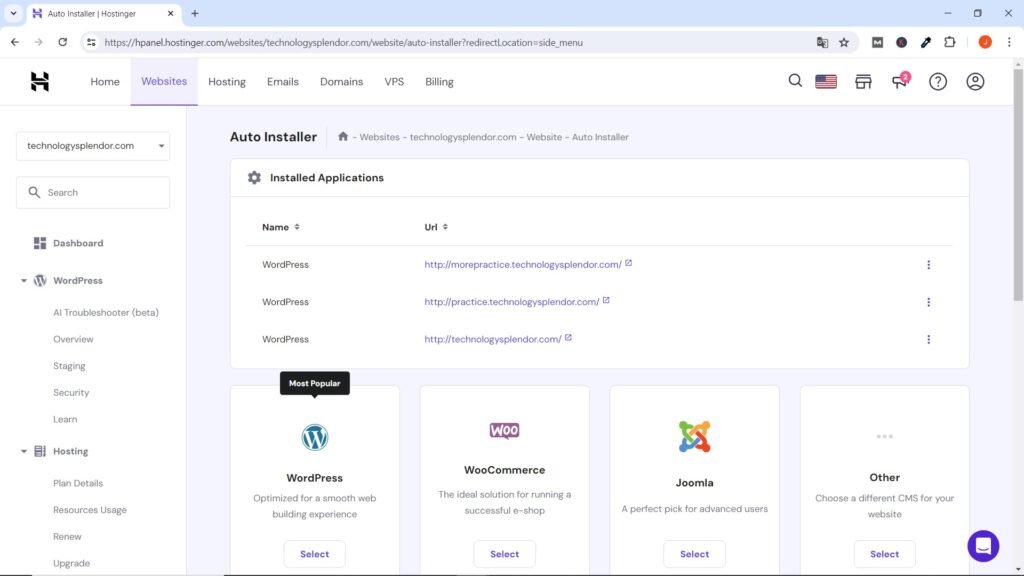The height and width of the screenshot is (576, 1024).
Task: Click the Hostinger logo
Action: pyautogui.click(x=39, y=81)
